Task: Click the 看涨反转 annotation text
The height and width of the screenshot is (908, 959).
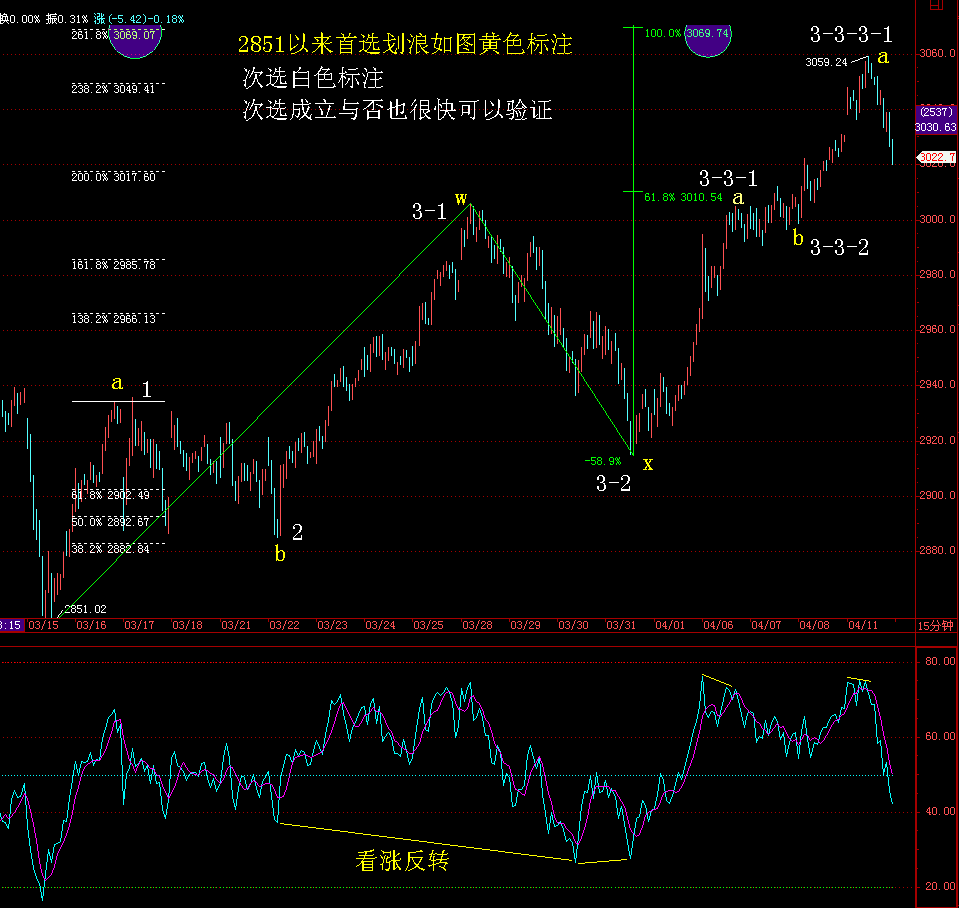Action: coord(402,860)
